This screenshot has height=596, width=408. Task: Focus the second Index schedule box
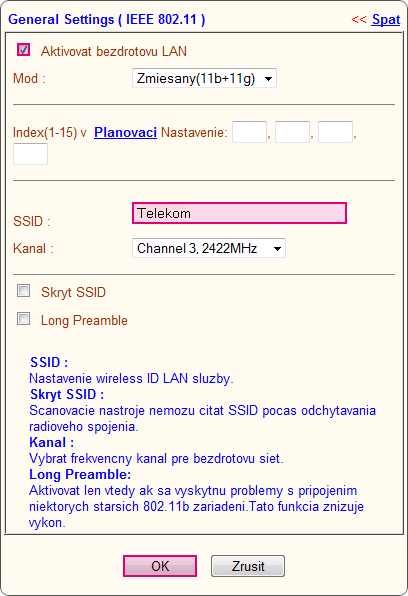(292, 132)
